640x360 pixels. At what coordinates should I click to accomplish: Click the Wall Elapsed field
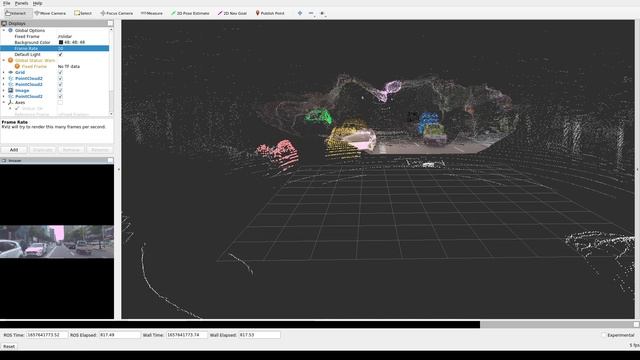[259, 335]
